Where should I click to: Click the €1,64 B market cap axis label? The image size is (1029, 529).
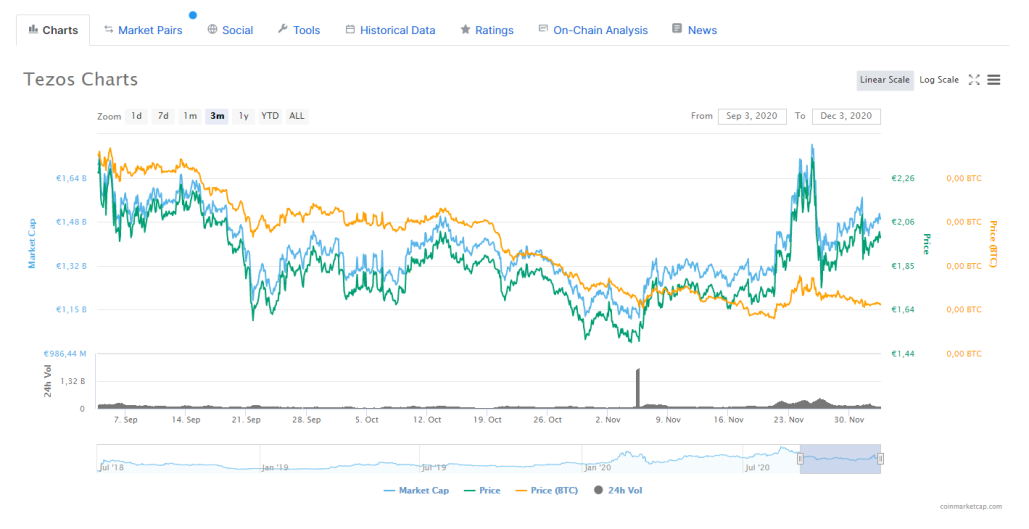tap(71, 179)
